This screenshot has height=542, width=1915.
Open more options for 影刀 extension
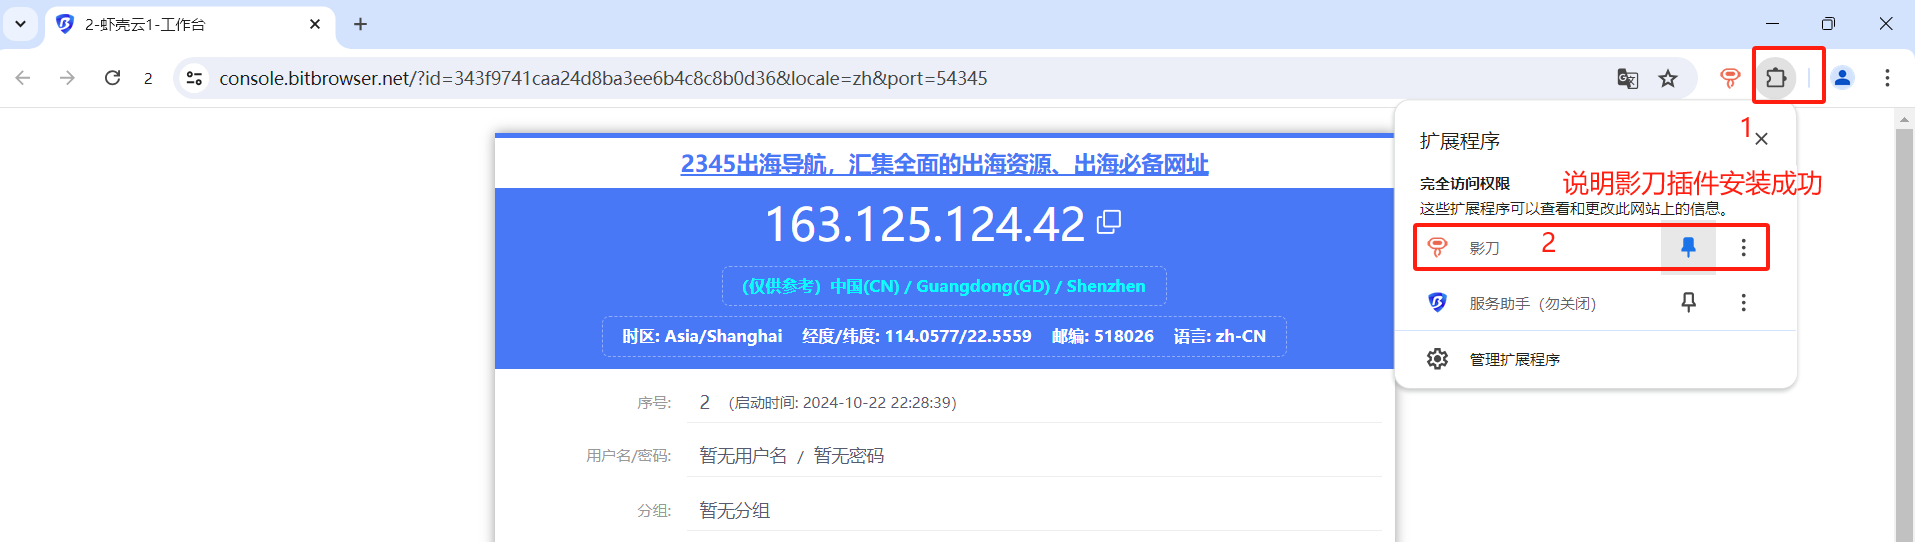1743,247
